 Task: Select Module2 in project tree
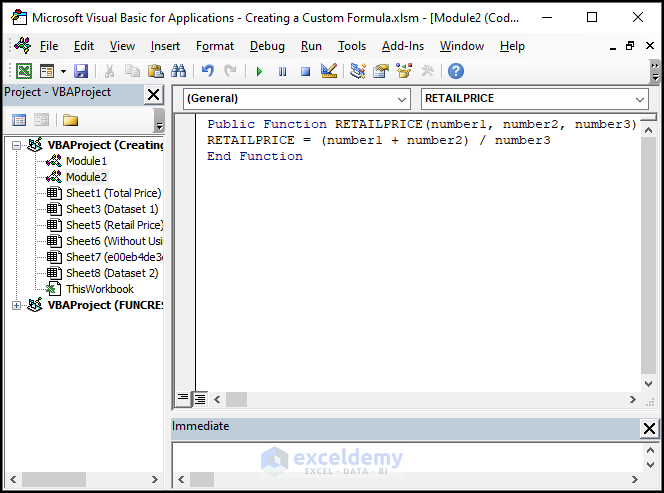pos(86,177)
